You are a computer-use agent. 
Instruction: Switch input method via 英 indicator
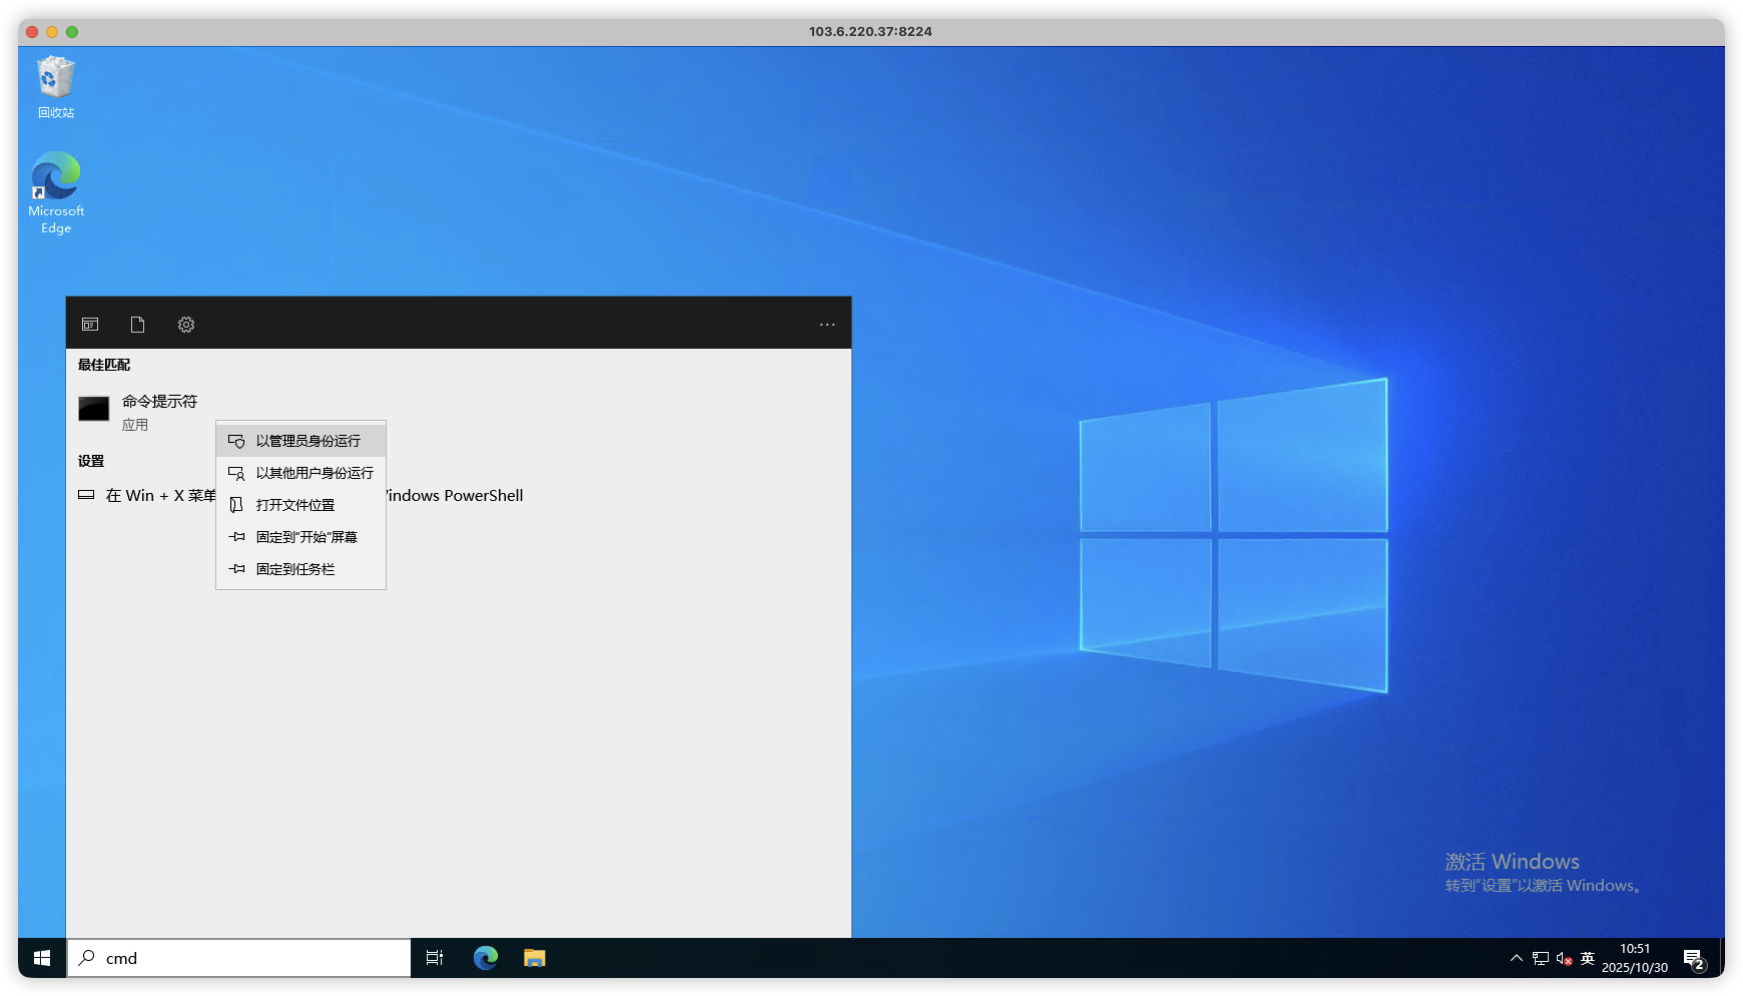pos(1587,958)
